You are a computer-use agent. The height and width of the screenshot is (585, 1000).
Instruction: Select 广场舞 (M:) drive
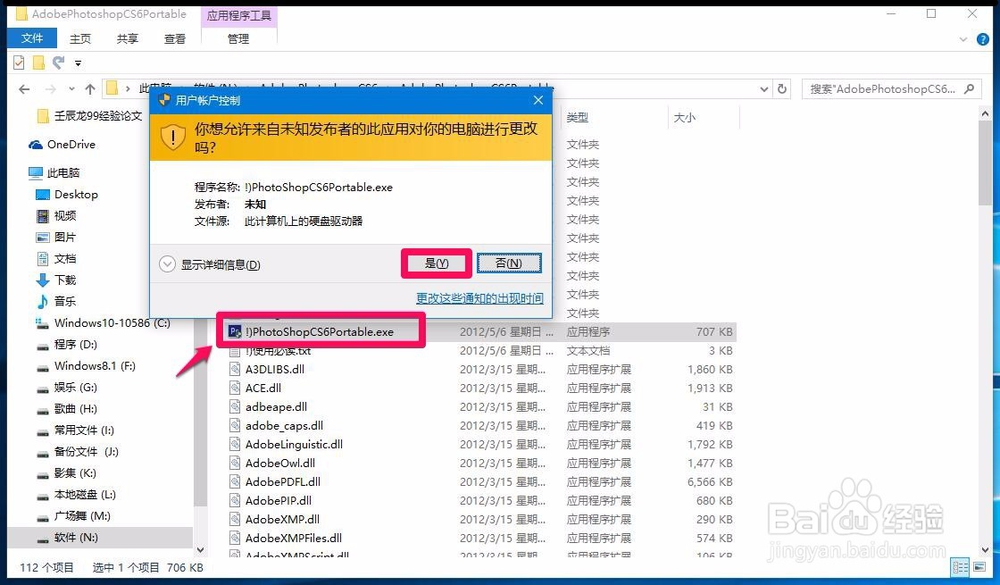[x=73, y=516]
